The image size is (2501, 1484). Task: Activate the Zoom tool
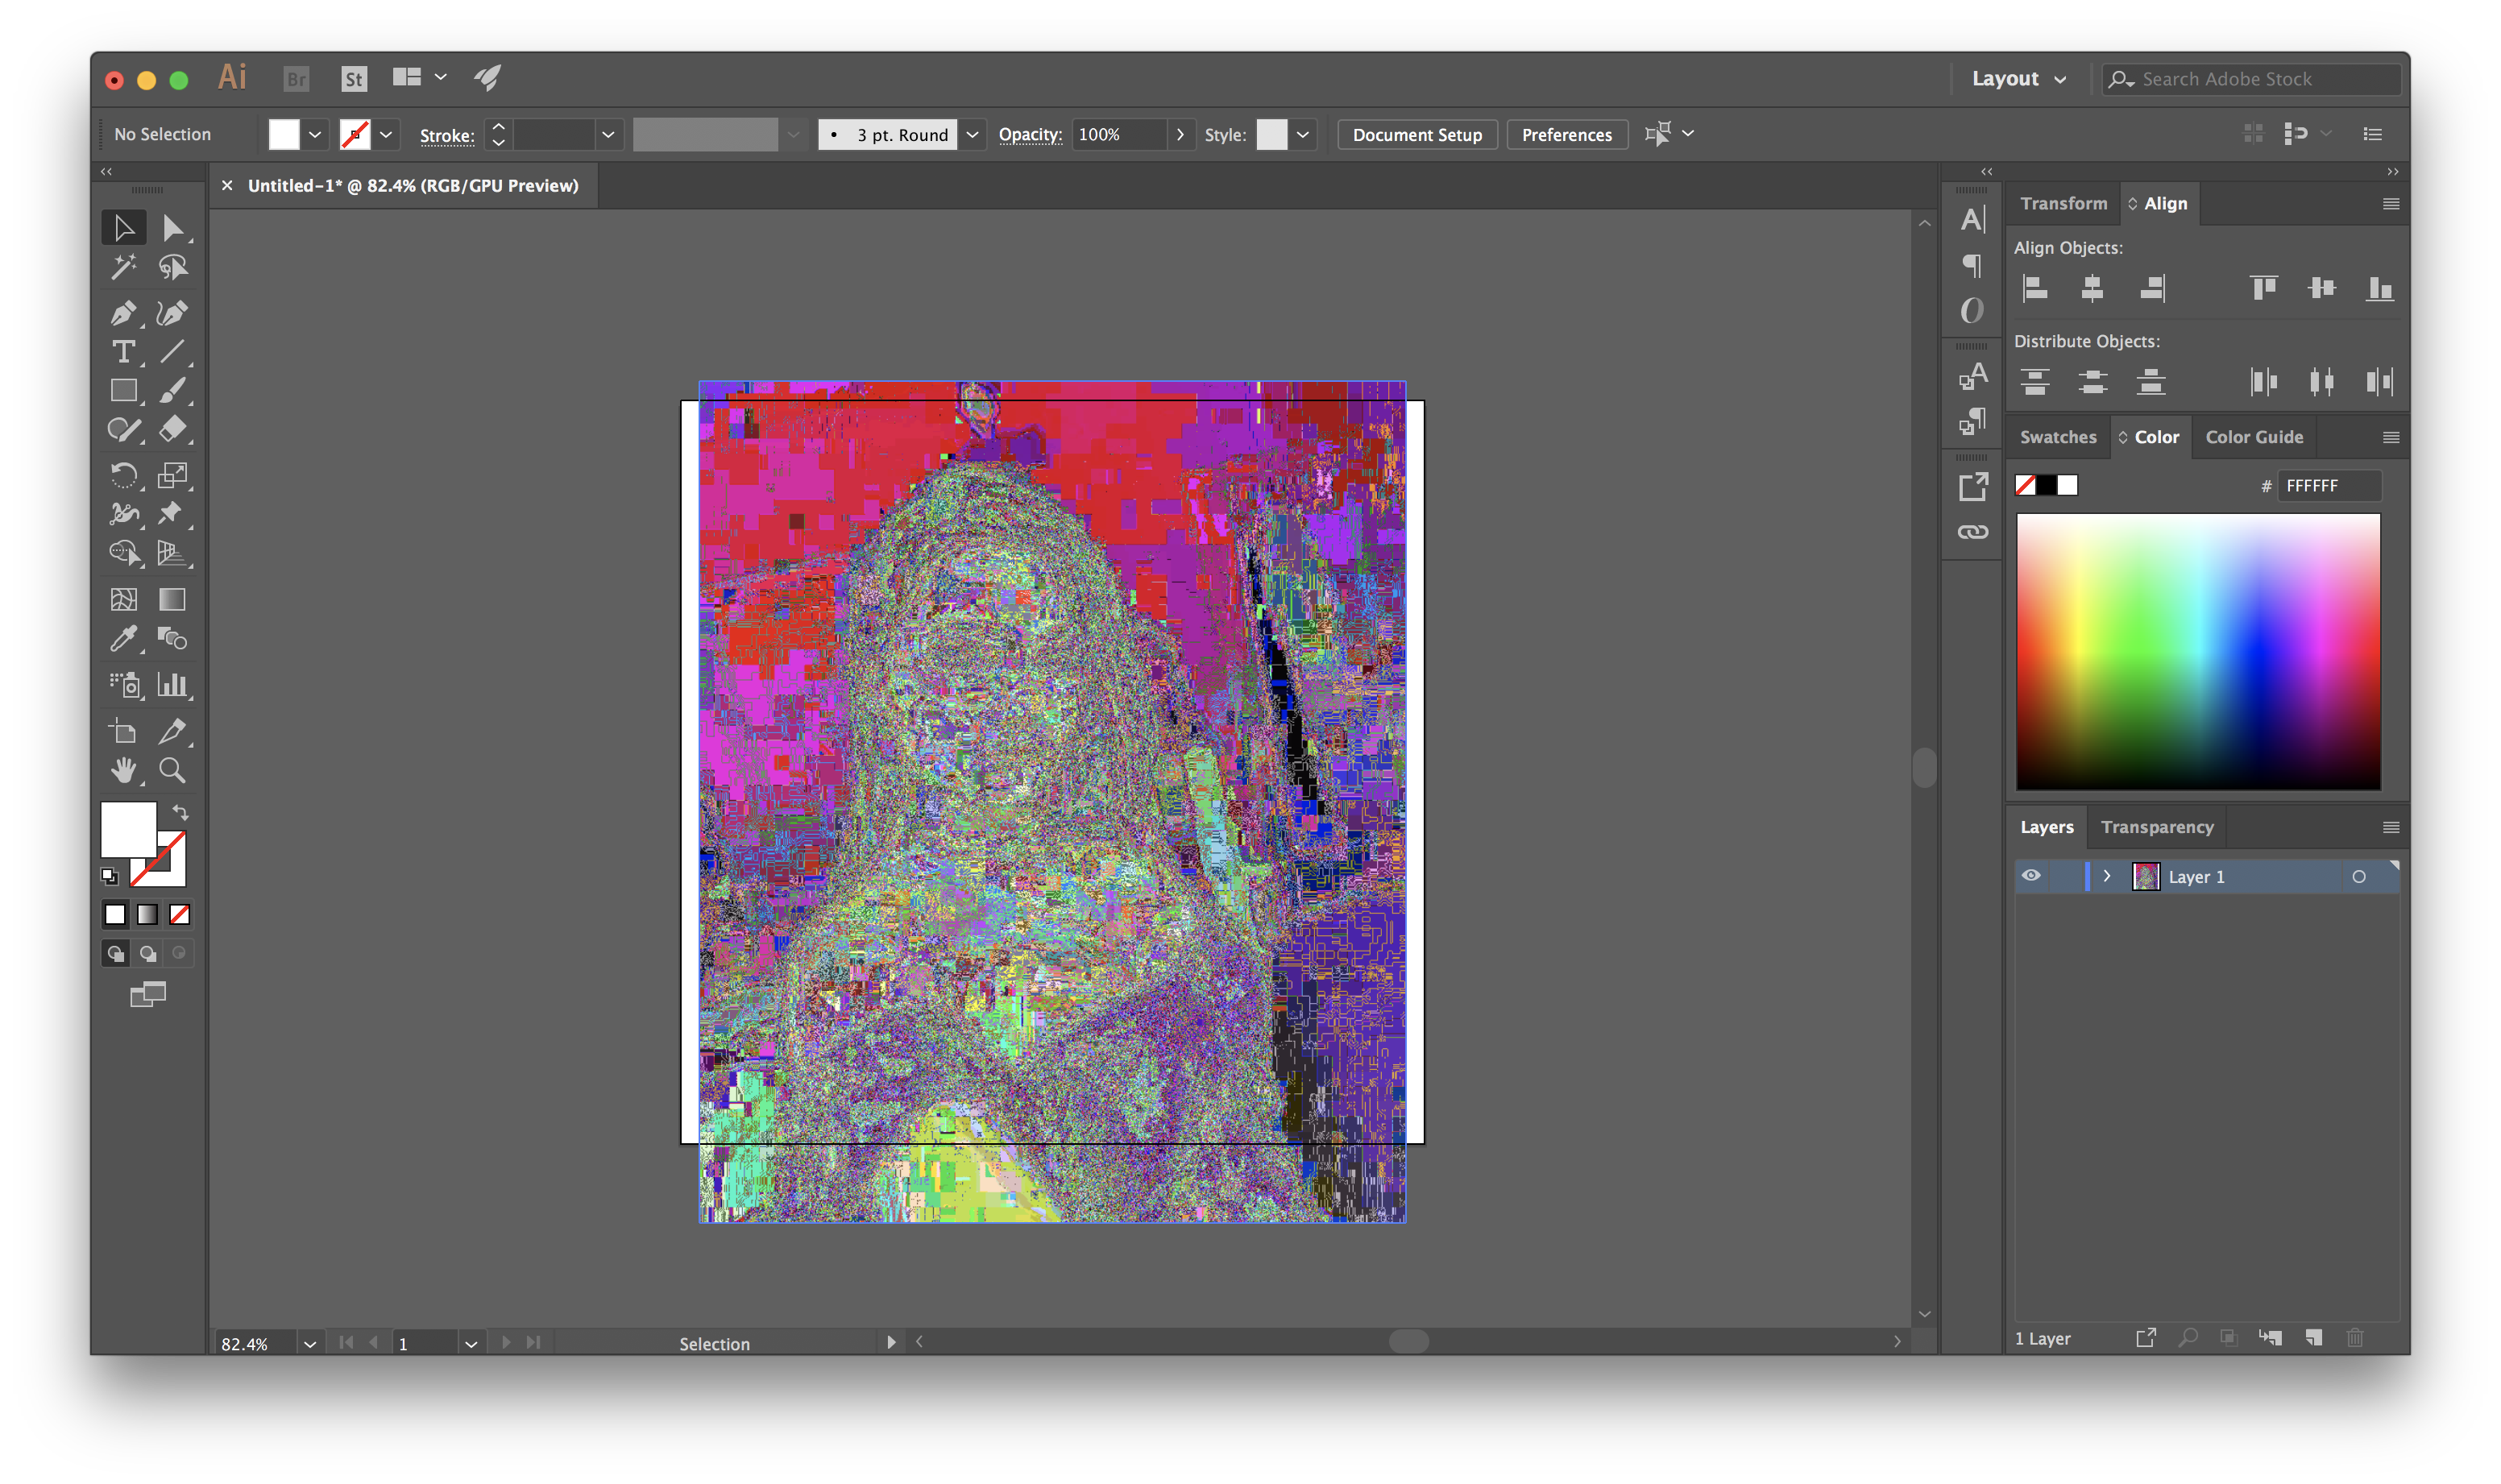[172, 770]
